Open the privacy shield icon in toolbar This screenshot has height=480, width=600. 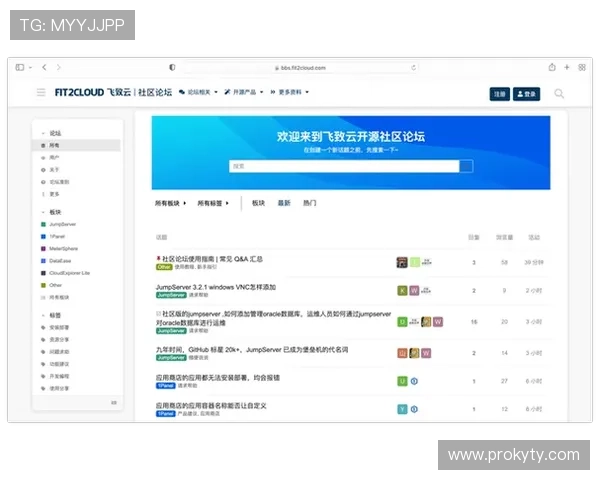(172, 67)
